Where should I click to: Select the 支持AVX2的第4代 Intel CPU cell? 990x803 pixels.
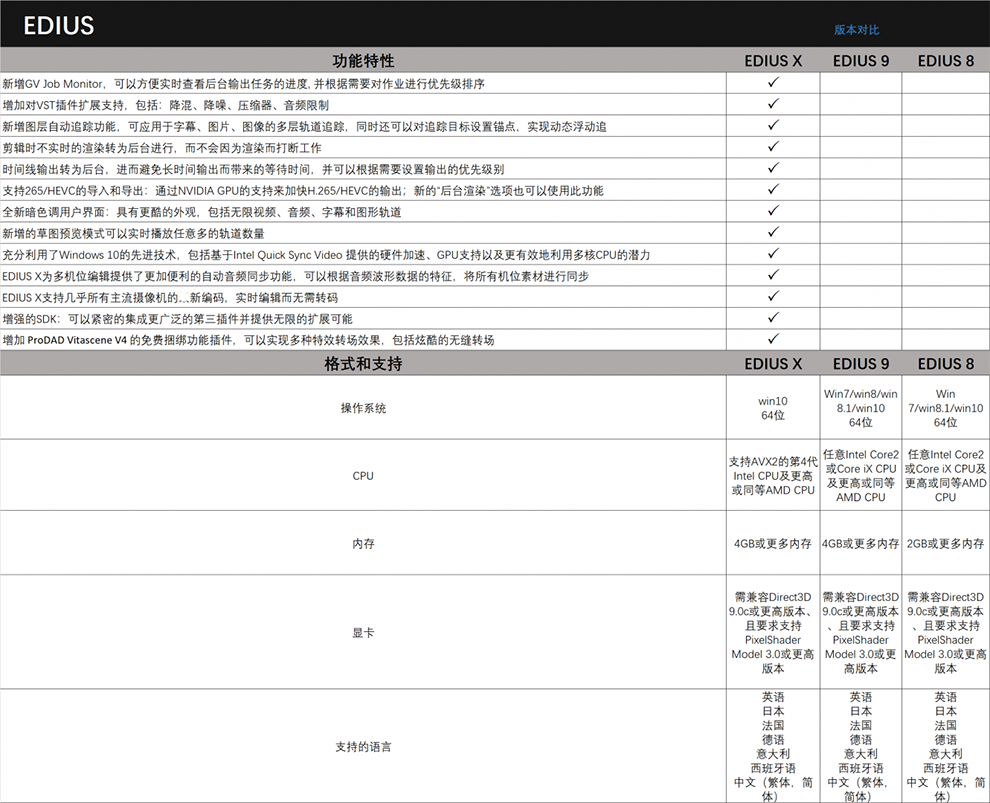tap(773, 476)
